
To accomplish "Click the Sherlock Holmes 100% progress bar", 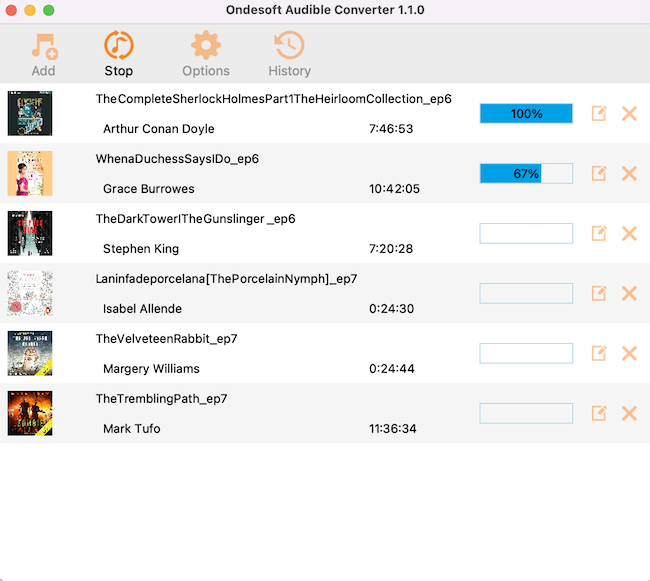I will tap(526, 114).
